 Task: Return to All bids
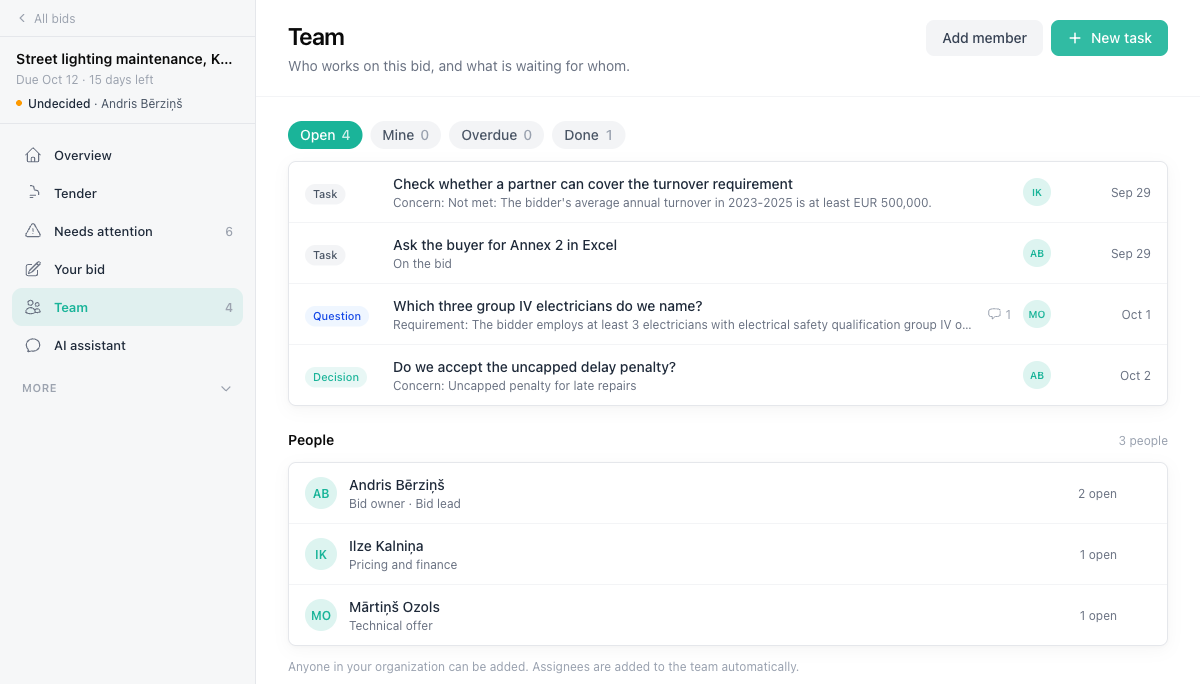46,18
